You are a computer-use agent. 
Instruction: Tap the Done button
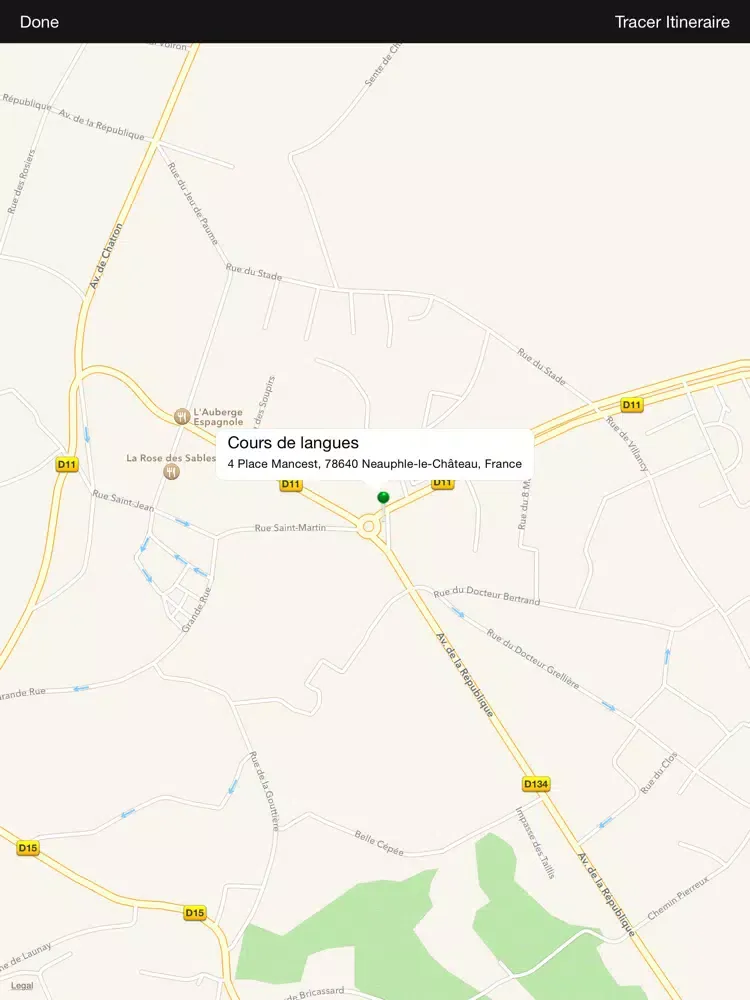click(x=39, y=22)
